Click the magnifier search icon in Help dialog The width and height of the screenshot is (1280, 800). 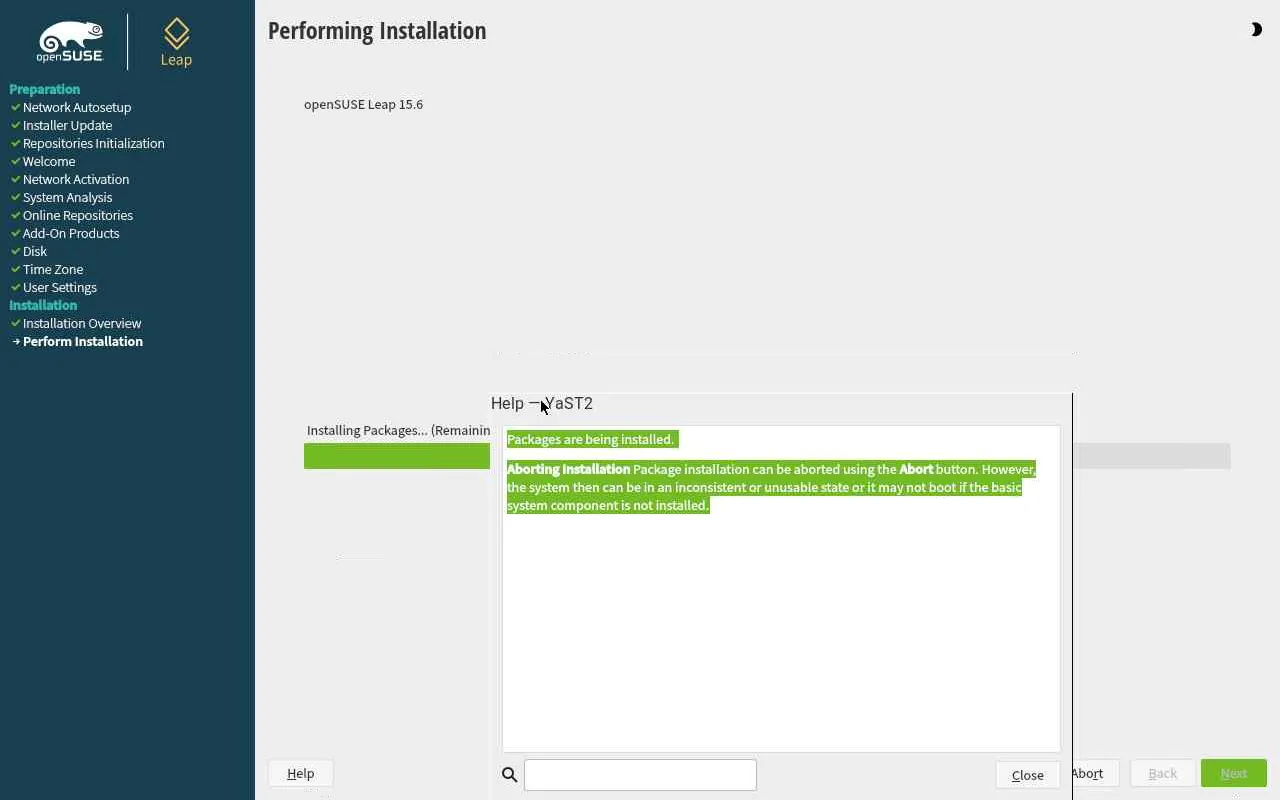tap(509, 775)
